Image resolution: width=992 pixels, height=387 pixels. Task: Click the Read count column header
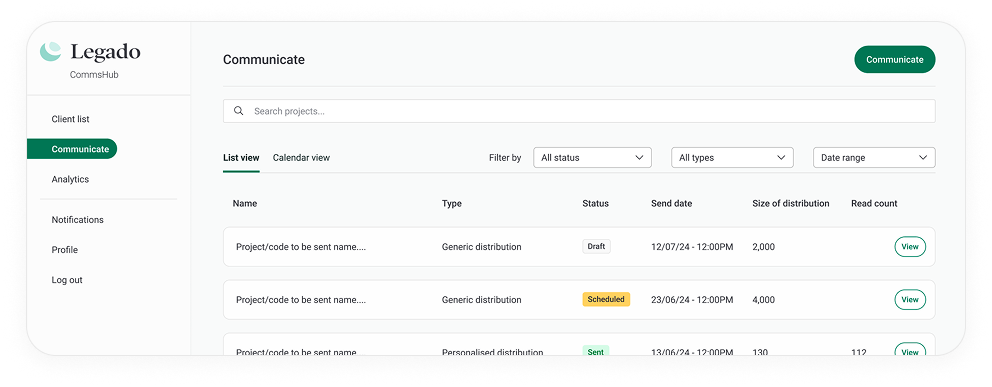tap(874, 204)
